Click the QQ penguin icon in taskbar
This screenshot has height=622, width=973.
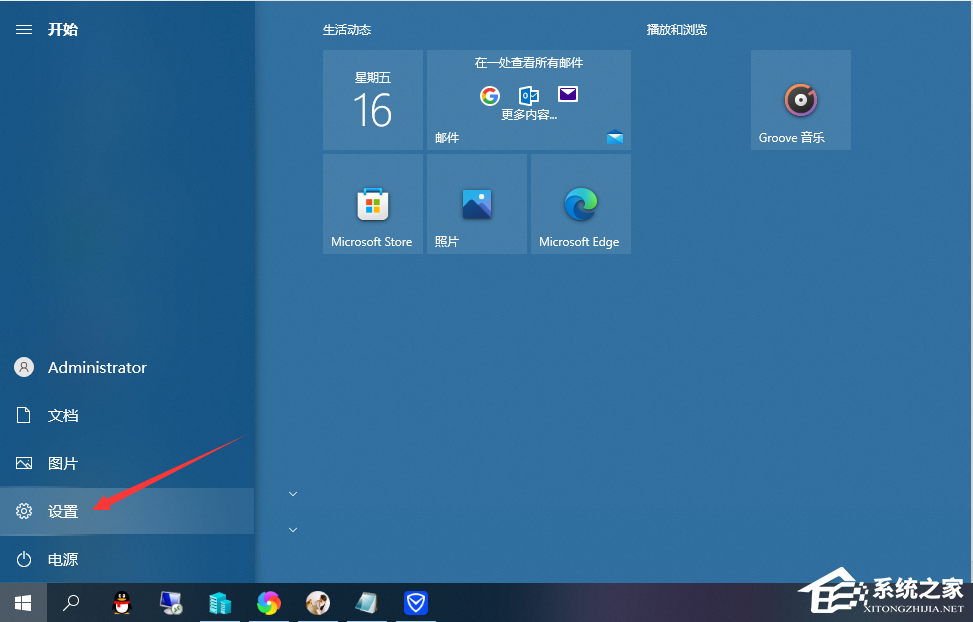tap(121, 603)
